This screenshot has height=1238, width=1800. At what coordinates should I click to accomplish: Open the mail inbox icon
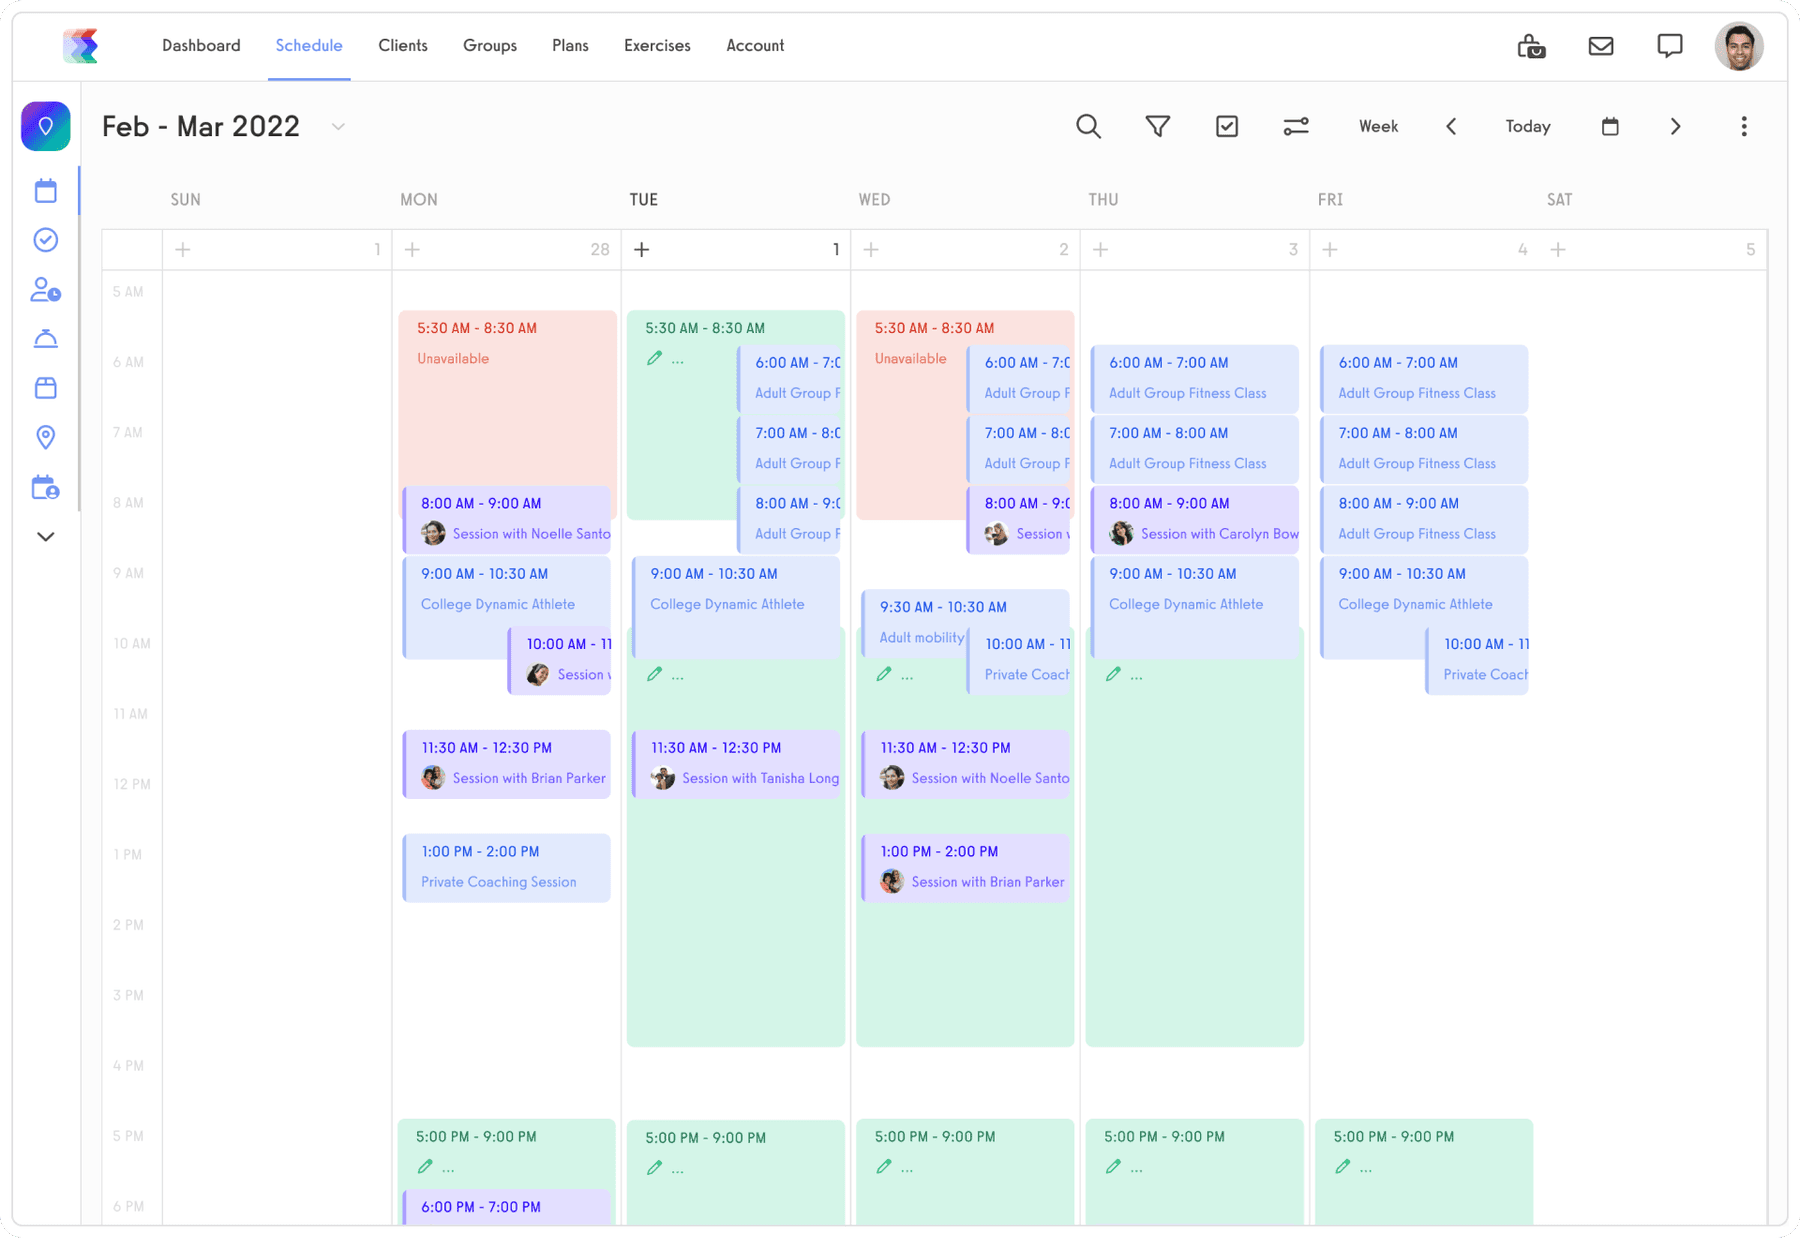[x=1600, y=46]
